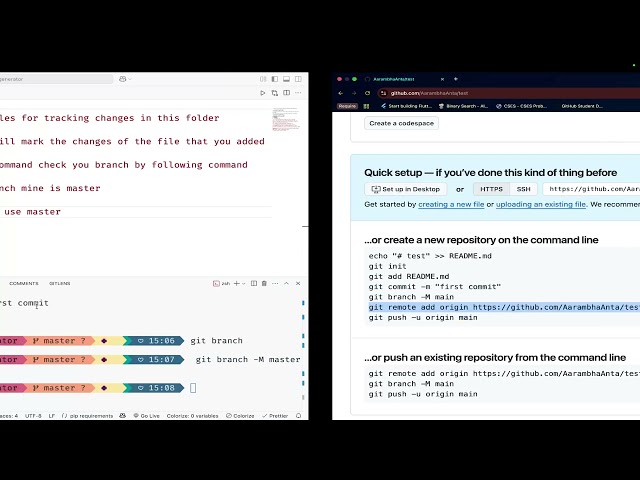Viewport: 640px width, 480px height.
Task: Follow the 'creating a new file' link
Action: tap(451, 204)
